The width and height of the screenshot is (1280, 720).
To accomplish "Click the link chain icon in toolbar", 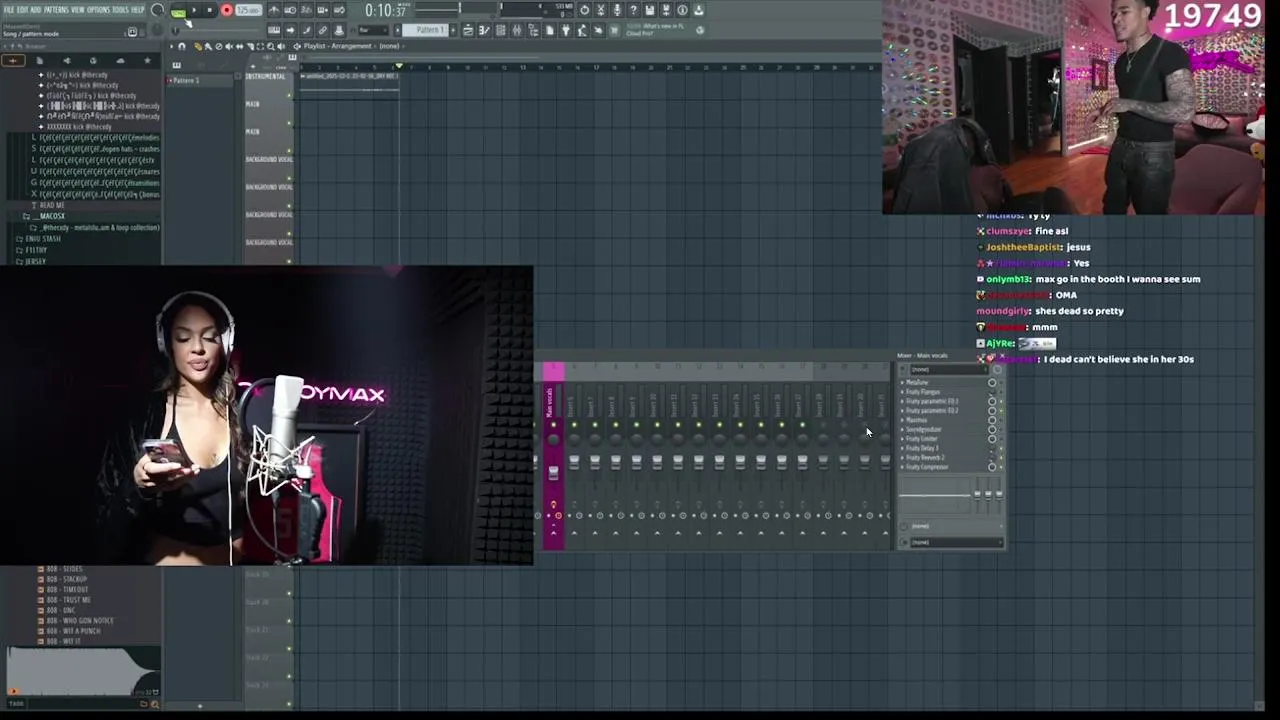I will pos(322,30).
